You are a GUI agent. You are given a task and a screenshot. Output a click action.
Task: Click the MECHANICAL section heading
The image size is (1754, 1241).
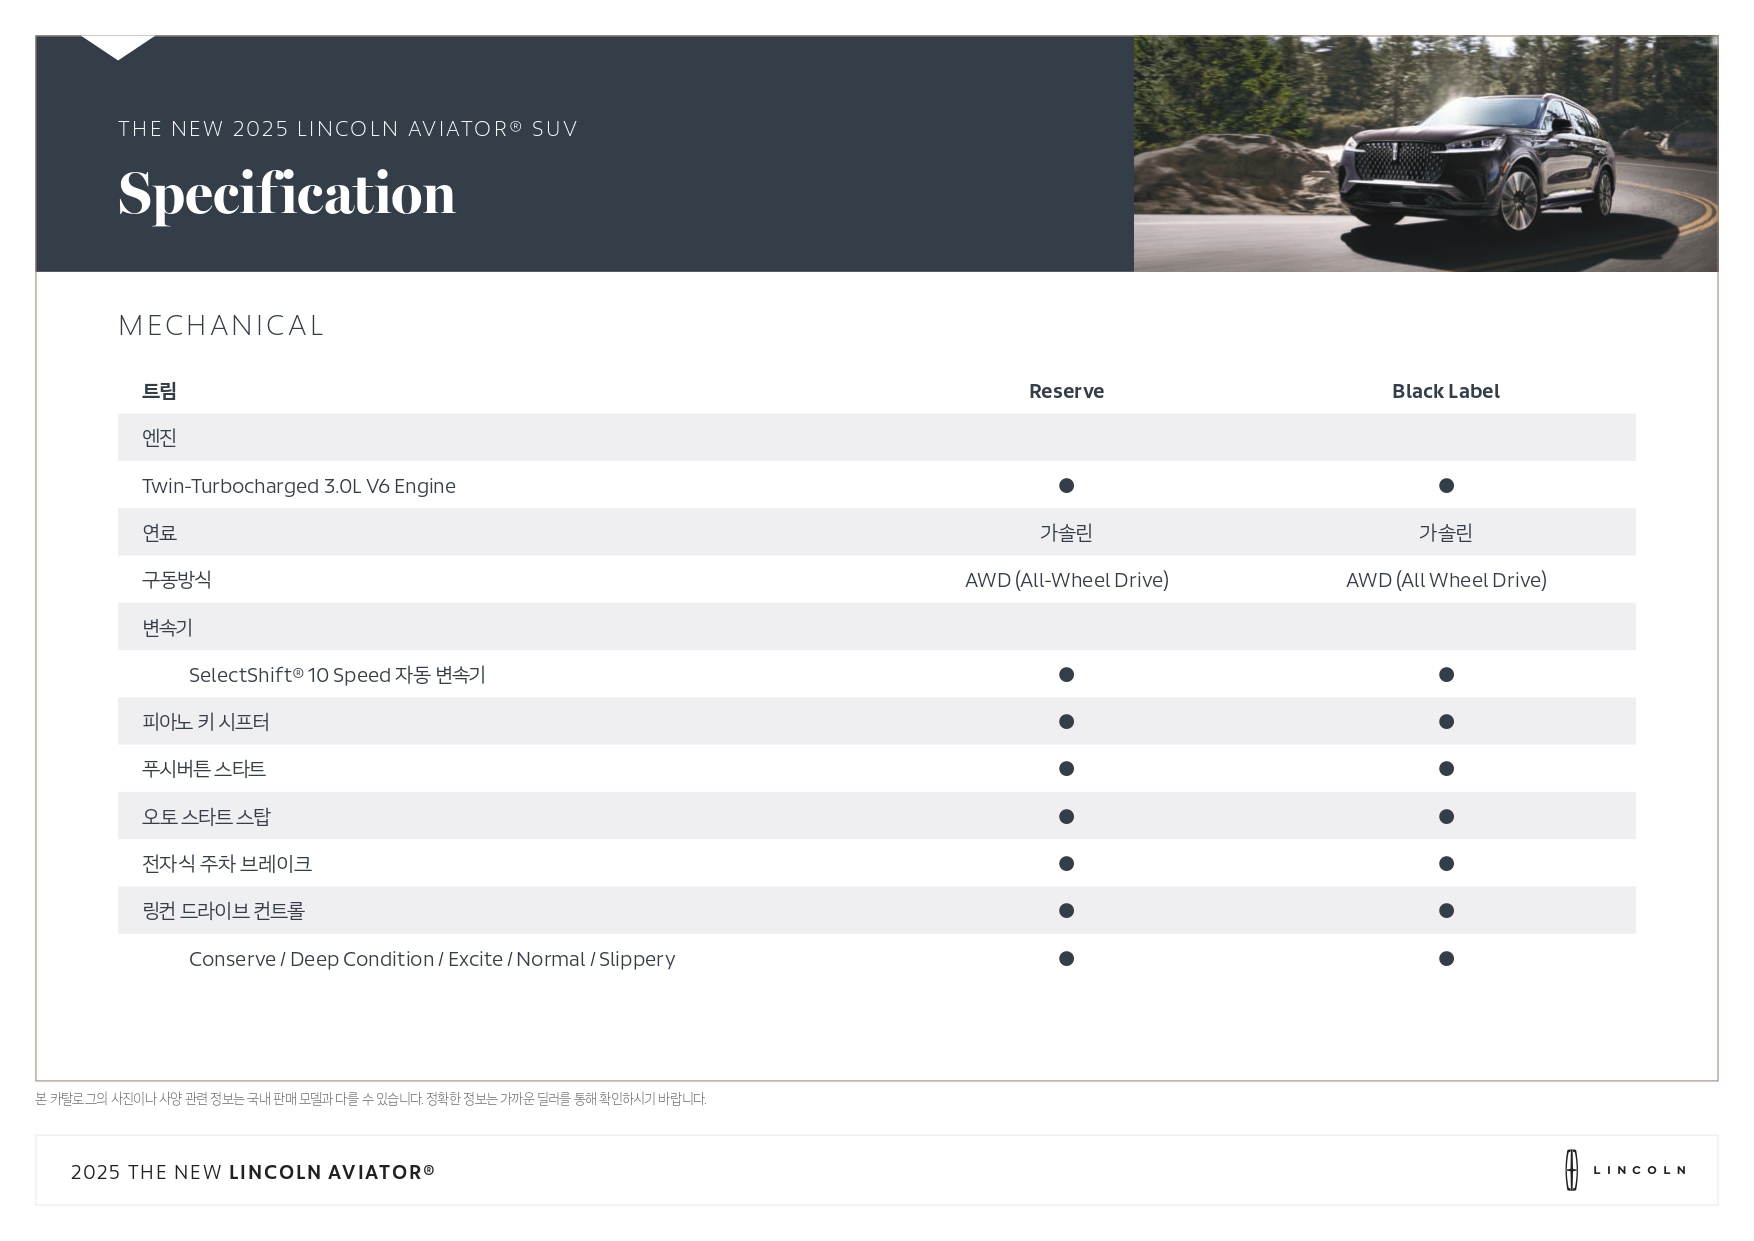221,326
